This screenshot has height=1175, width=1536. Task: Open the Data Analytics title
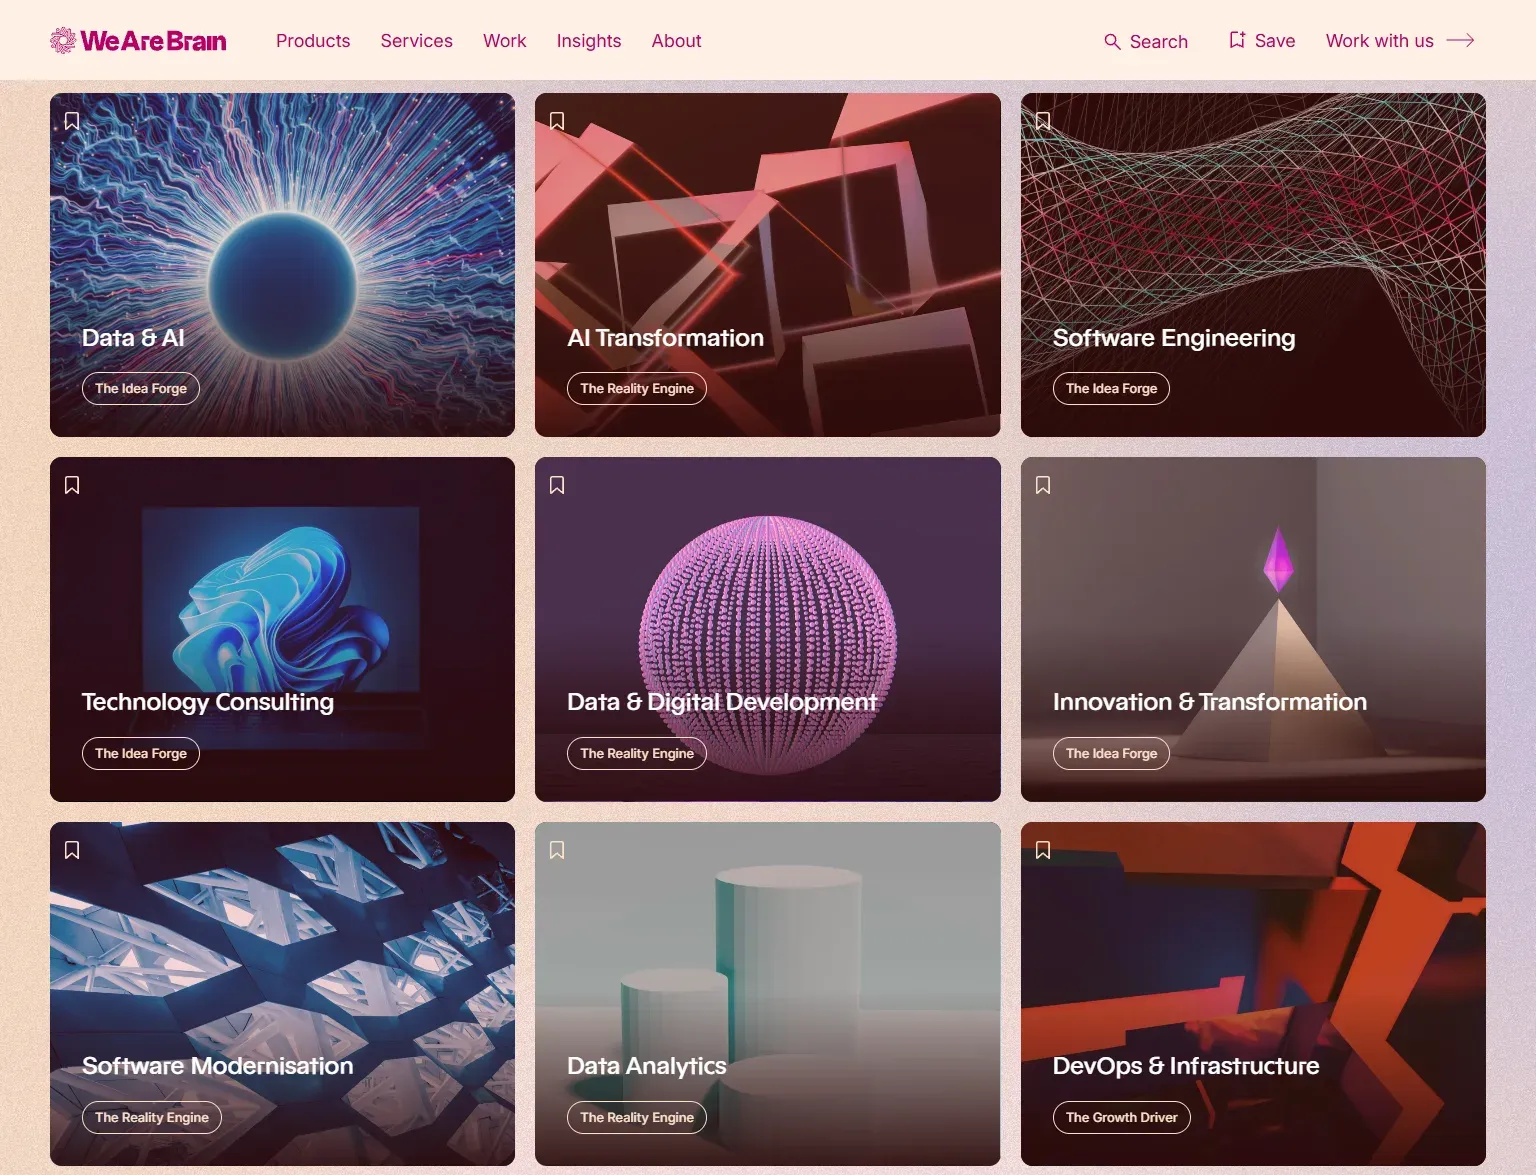pos(647,1066)
